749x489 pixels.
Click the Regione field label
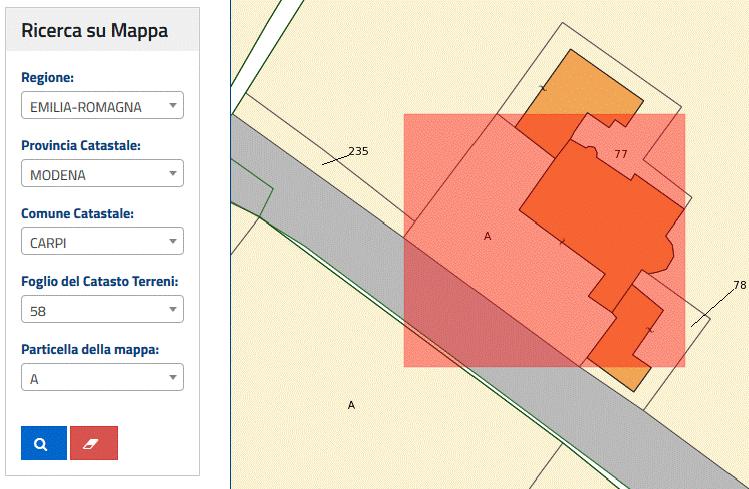[47, 77]
